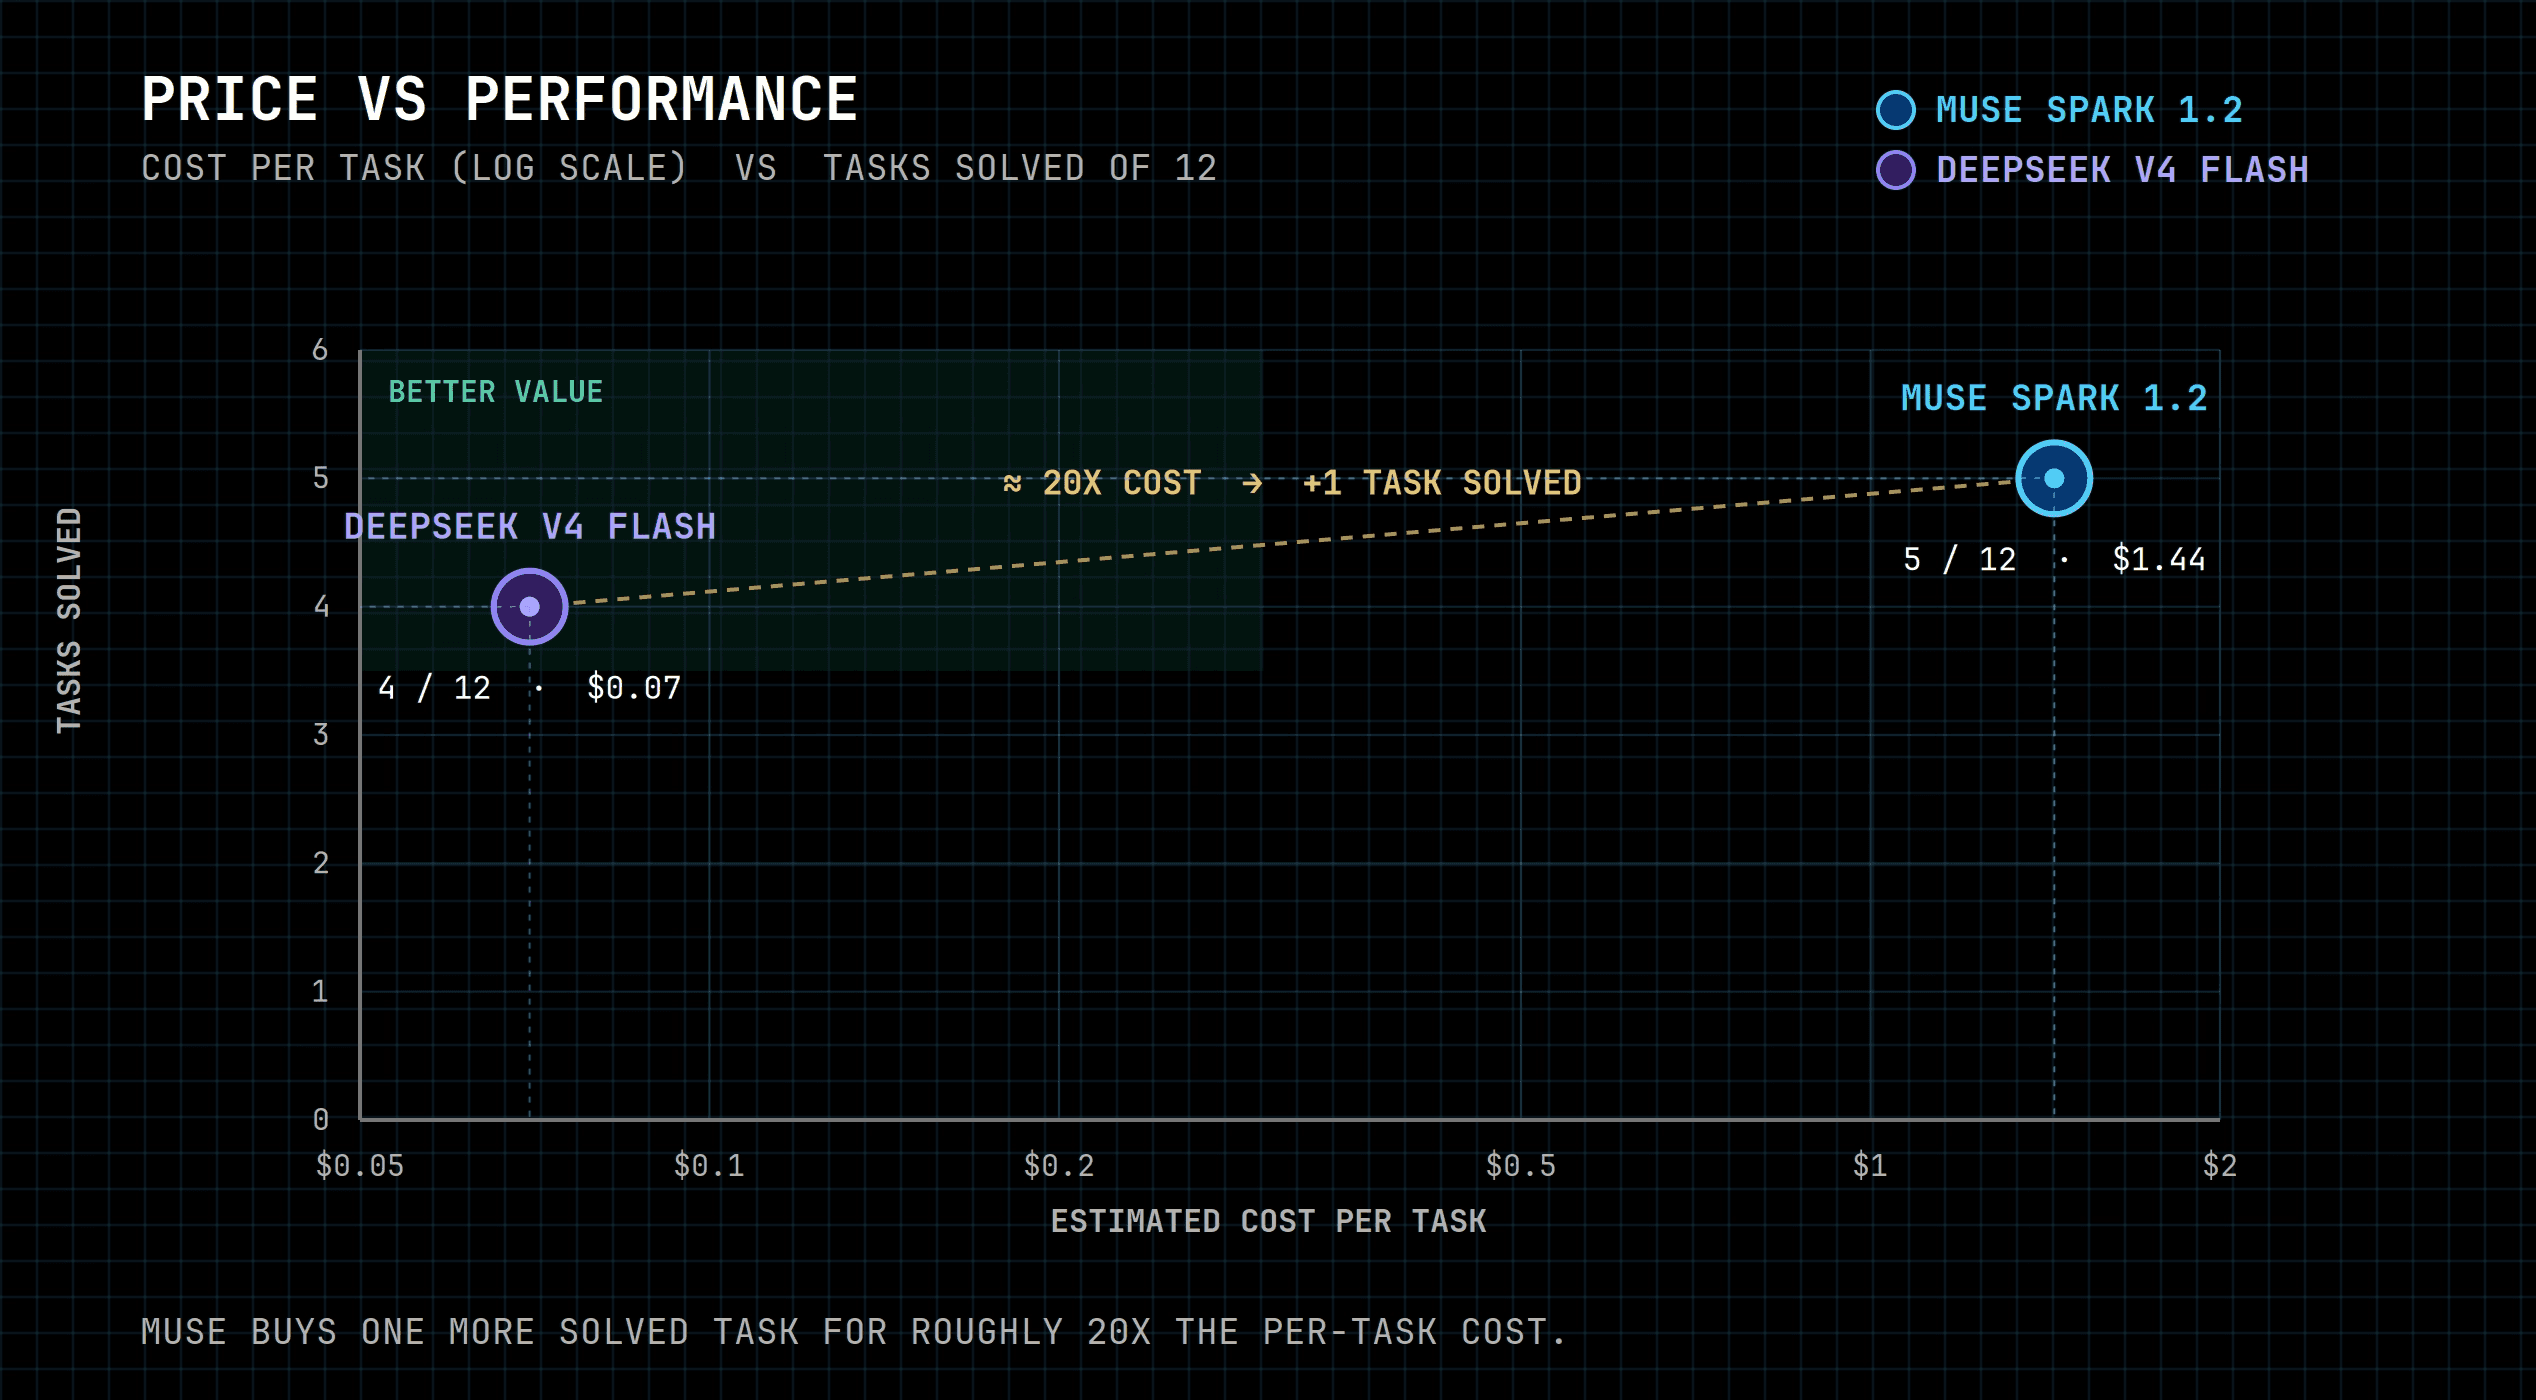
Task: Click the Muse Spark 1.2 label above its data point
Action: pyautogui.click(x=2054, y=398)
